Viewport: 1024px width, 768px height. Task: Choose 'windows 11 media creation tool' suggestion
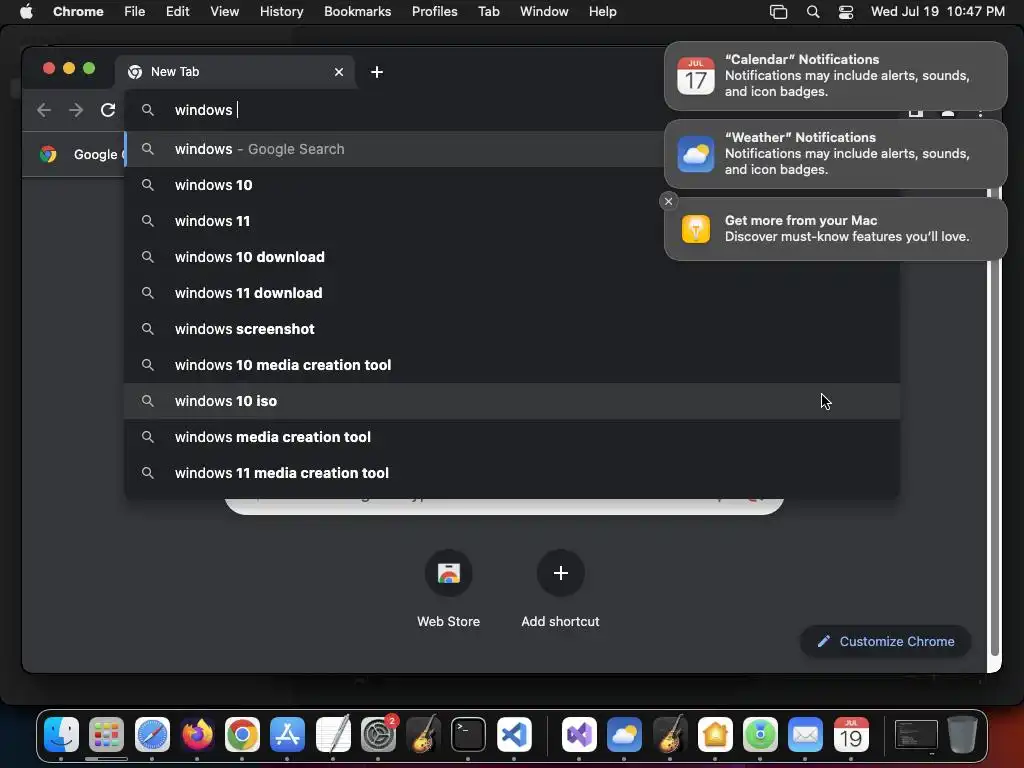pos(512,473)
